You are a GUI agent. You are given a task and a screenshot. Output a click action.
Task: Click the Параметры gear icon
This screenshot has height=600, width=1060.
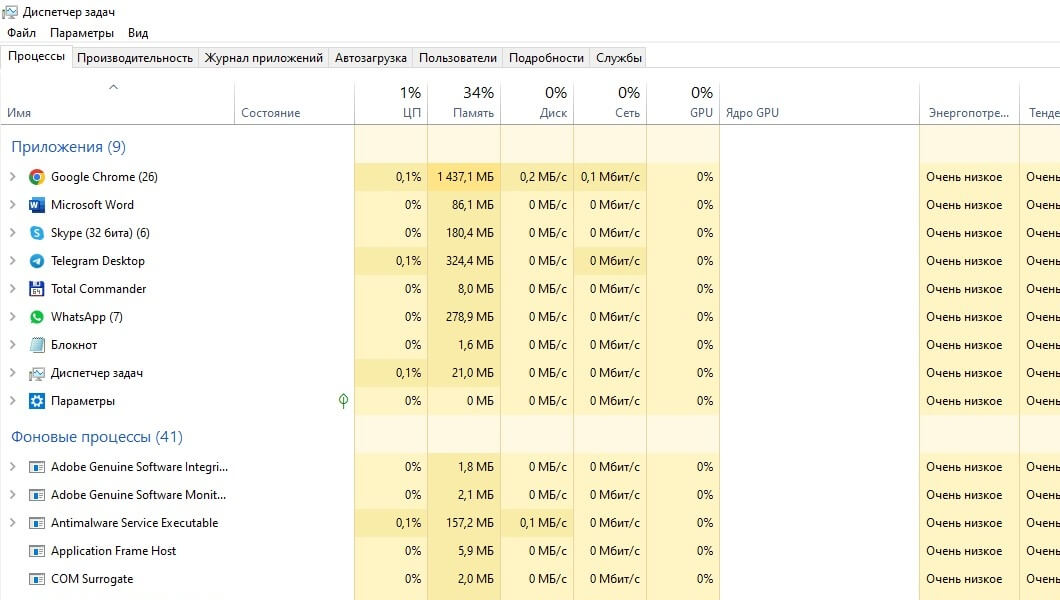37,401
